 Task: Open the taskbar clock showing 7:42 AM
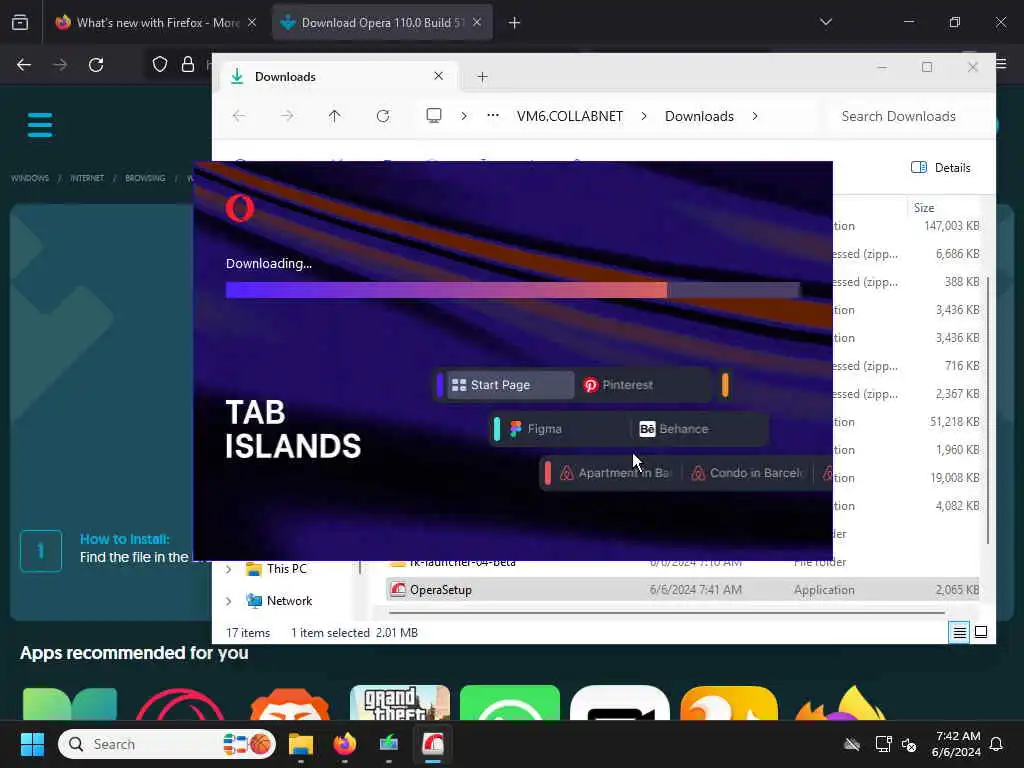[957, 744]
